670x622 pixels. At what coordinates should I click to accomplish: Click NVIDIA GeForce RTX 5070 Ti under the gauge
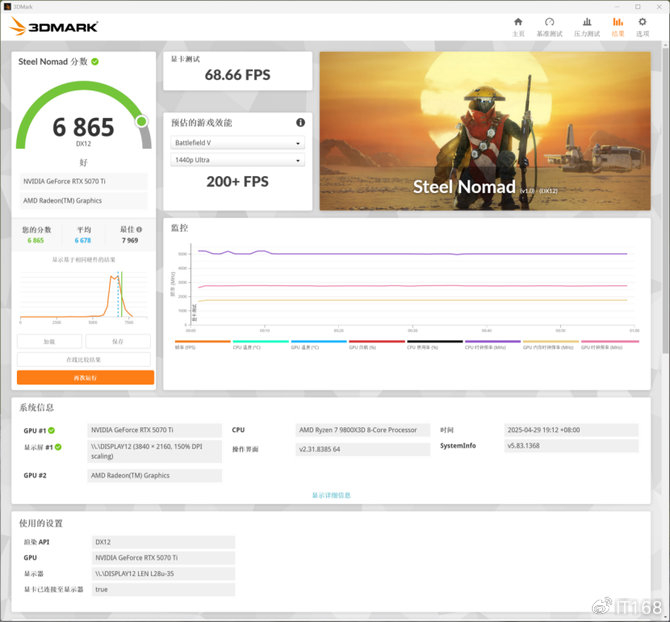[84, 181]
